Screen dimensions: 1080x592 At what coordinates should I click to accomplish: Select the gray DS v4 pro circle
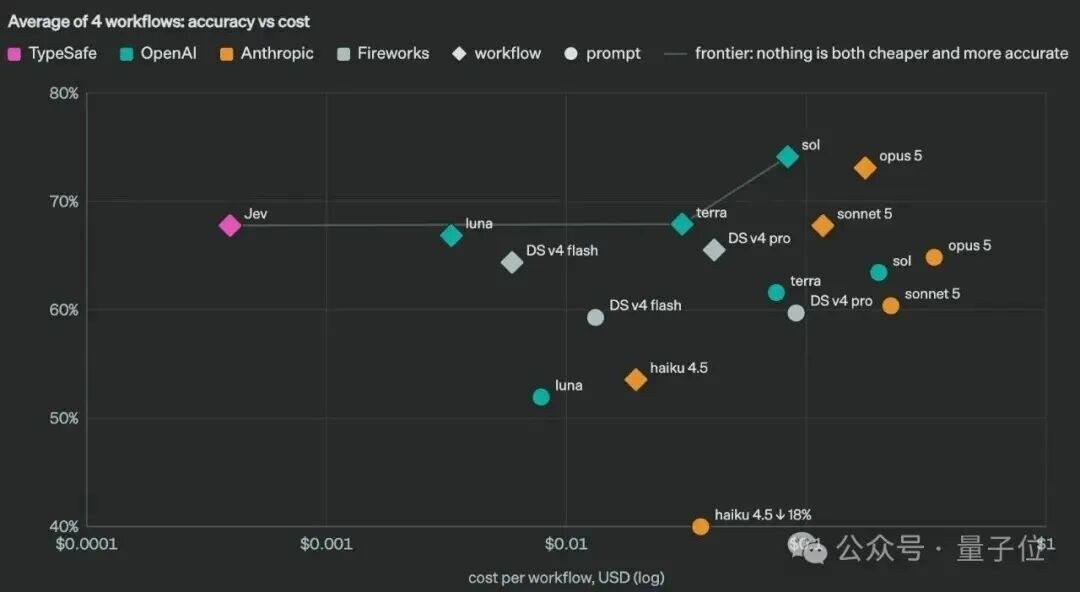pyautogui.click(x=796, y=313)
